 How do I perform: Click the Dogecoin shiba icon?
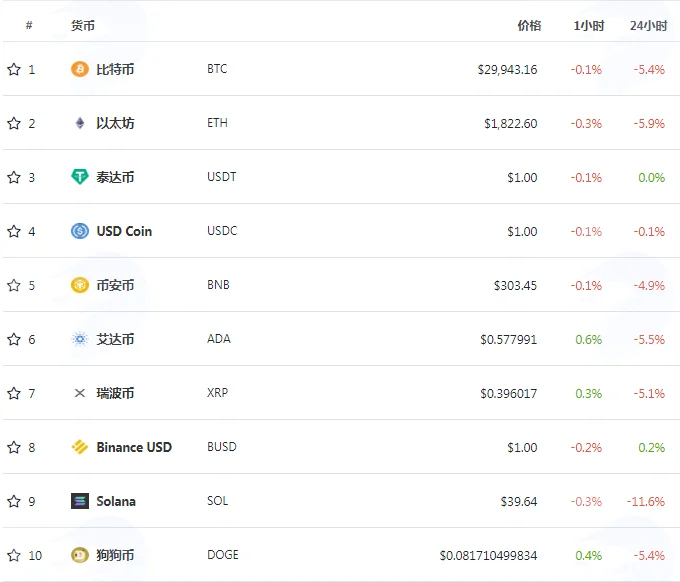coord(80,555)
